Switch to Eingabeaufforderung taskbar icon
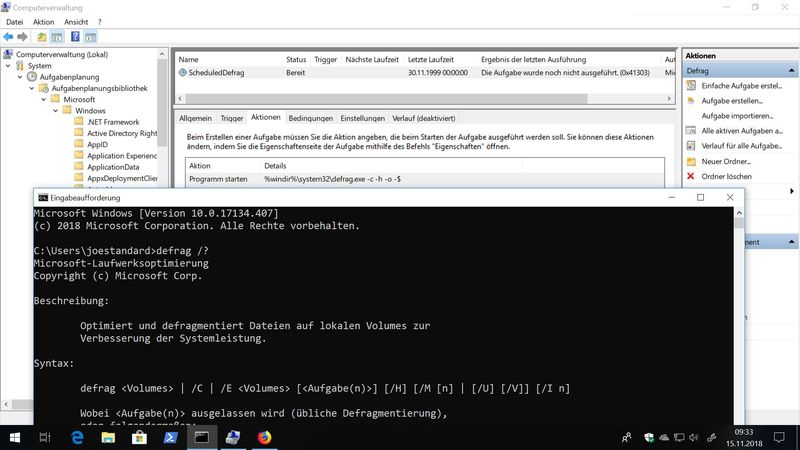The image size is (800, 450). [202, 437]
